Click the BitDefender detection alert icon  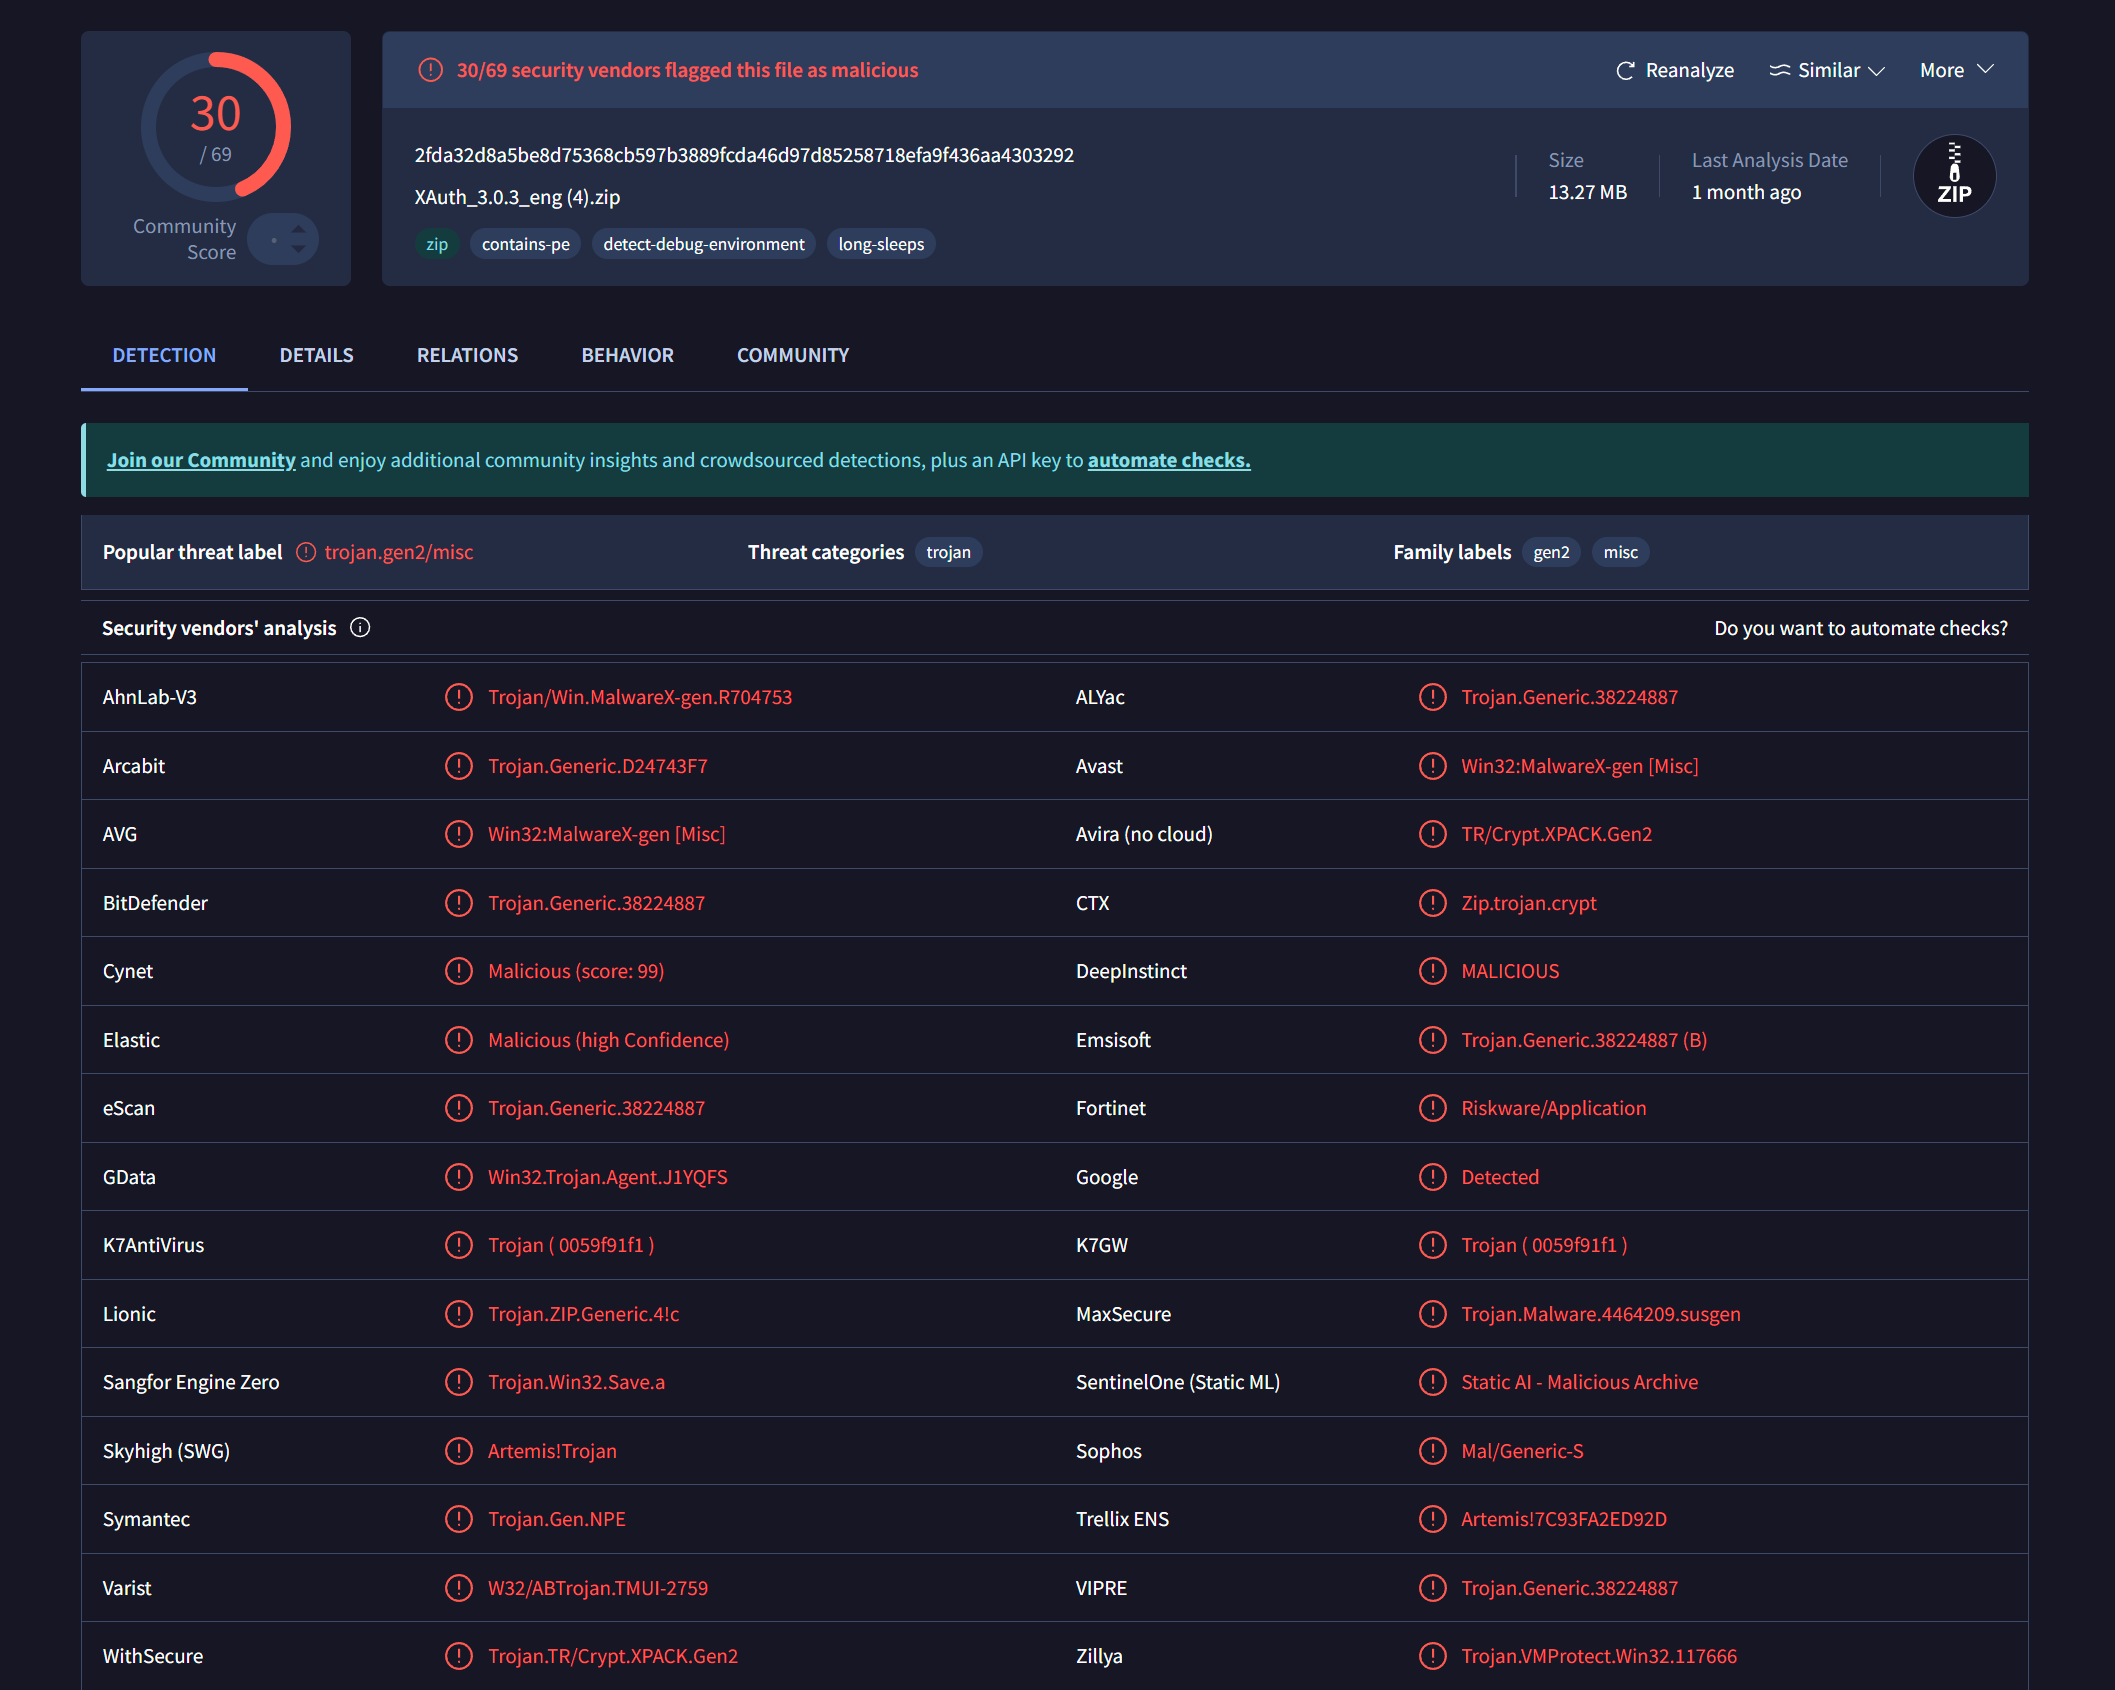coord(459,903)
